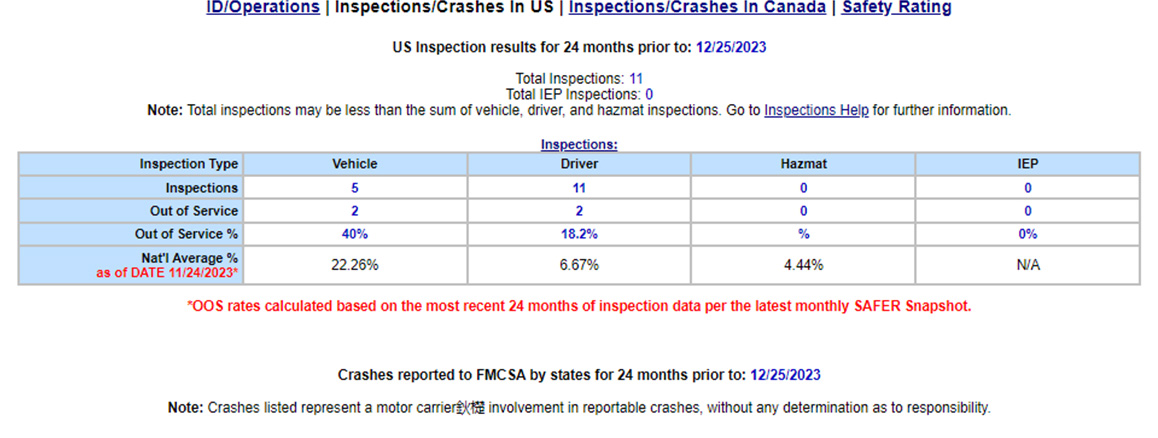1158x438 pixels.
Task: Open the Safety Rating page
Action: click(x=896, y=8)
